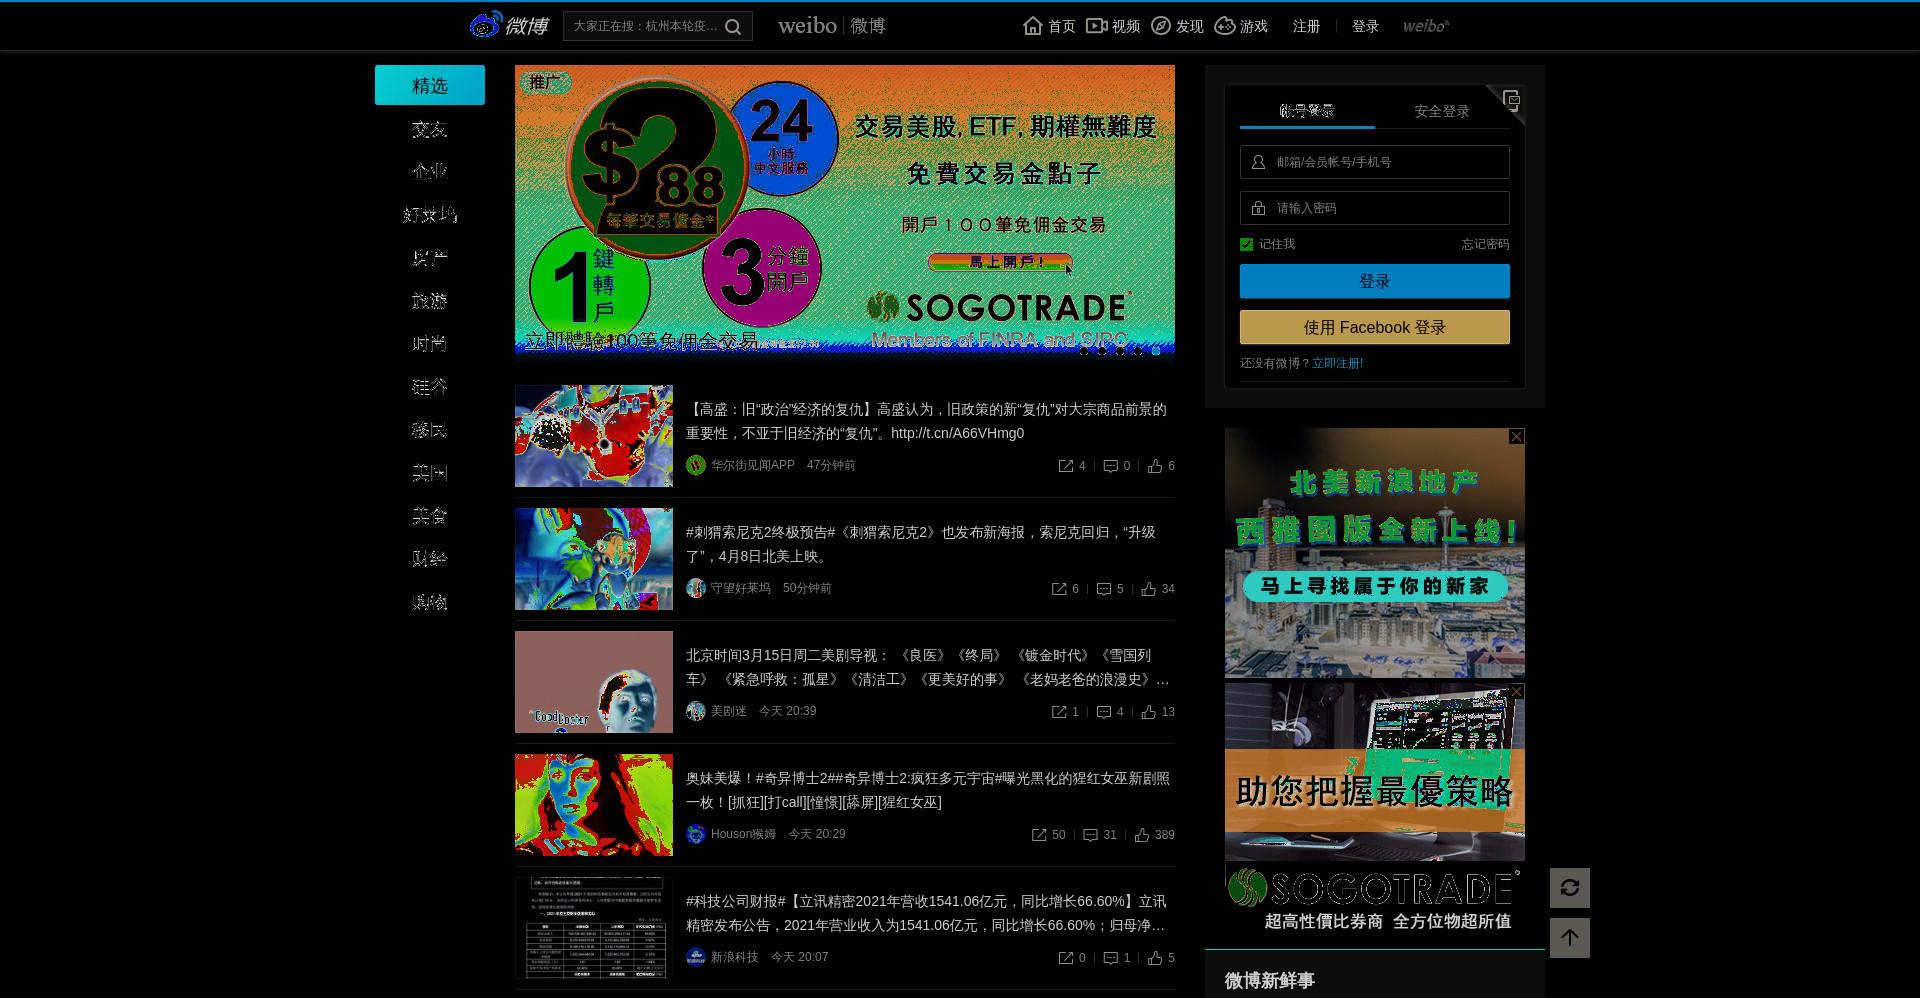Toggle the 记住我 checkbox
Screen dimensions: 1920x998
1246,244
